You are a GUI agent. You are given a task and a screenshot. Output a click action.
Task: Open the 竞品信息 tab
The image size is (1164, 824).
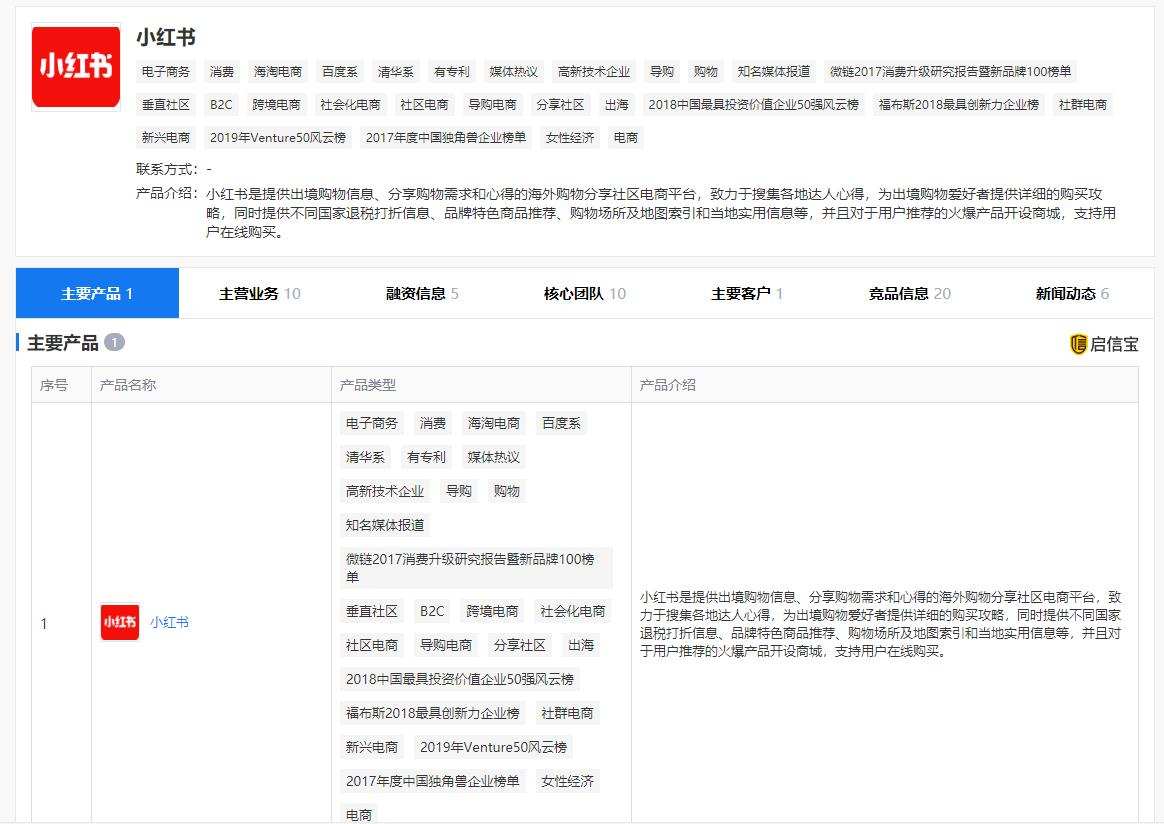[909, 293]
